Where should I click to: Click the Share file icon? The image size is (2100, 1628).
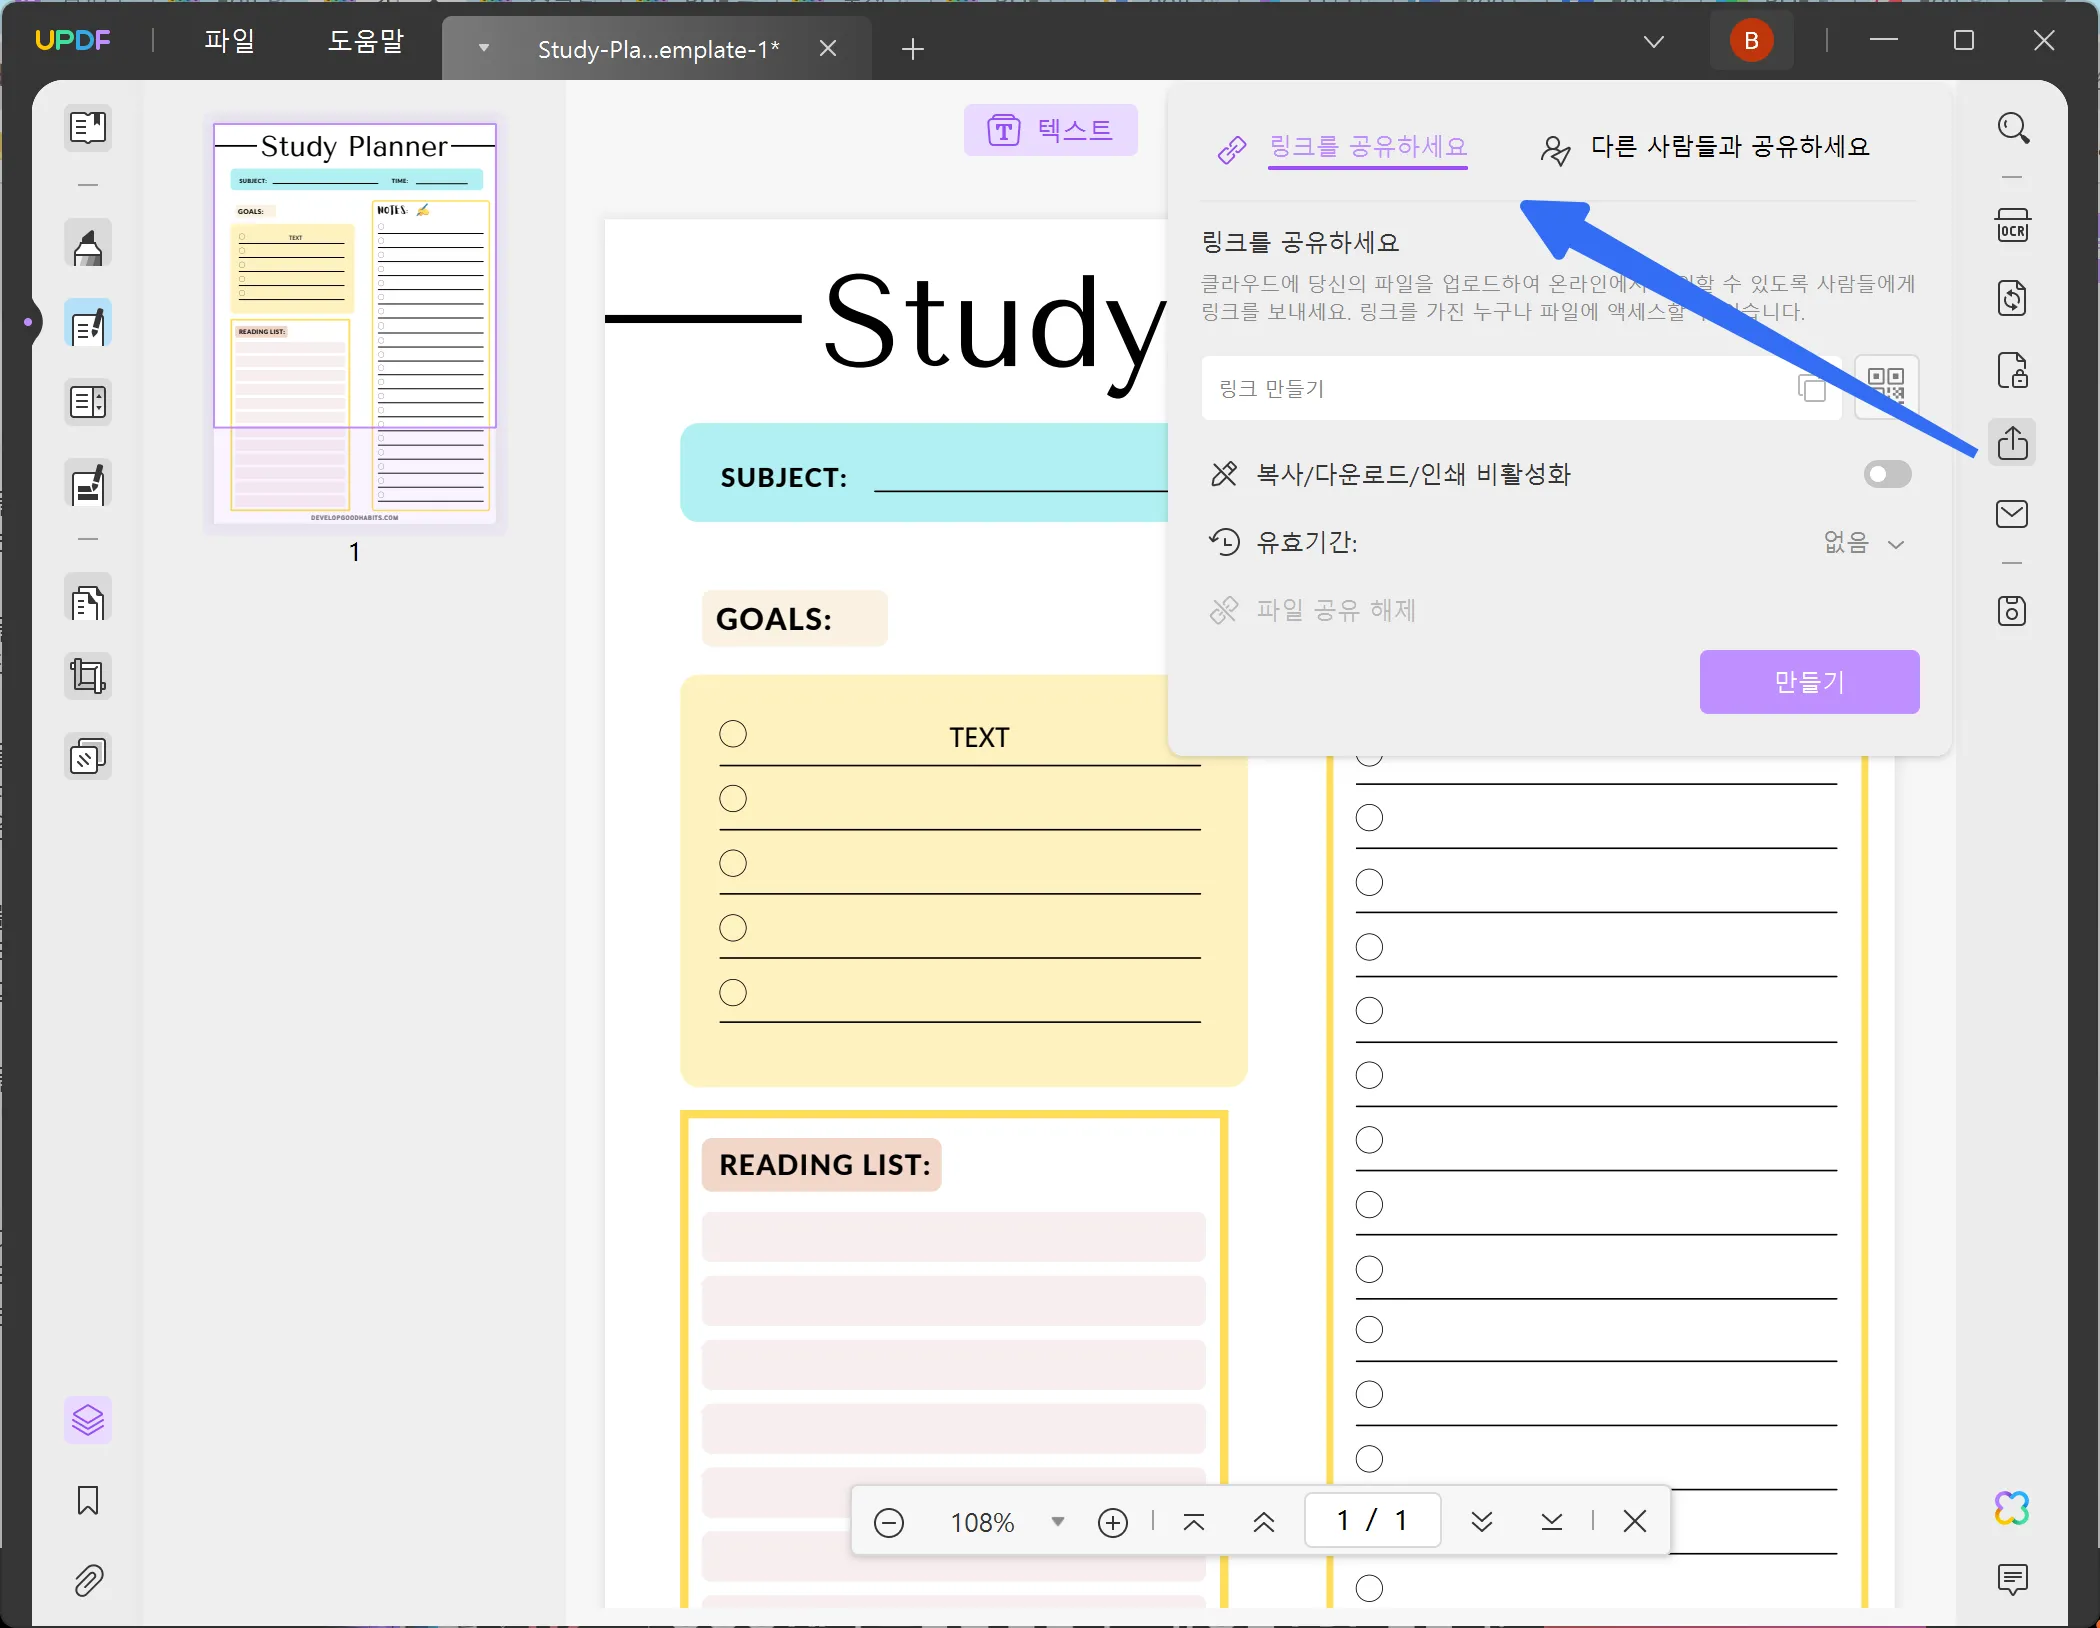2013,442
